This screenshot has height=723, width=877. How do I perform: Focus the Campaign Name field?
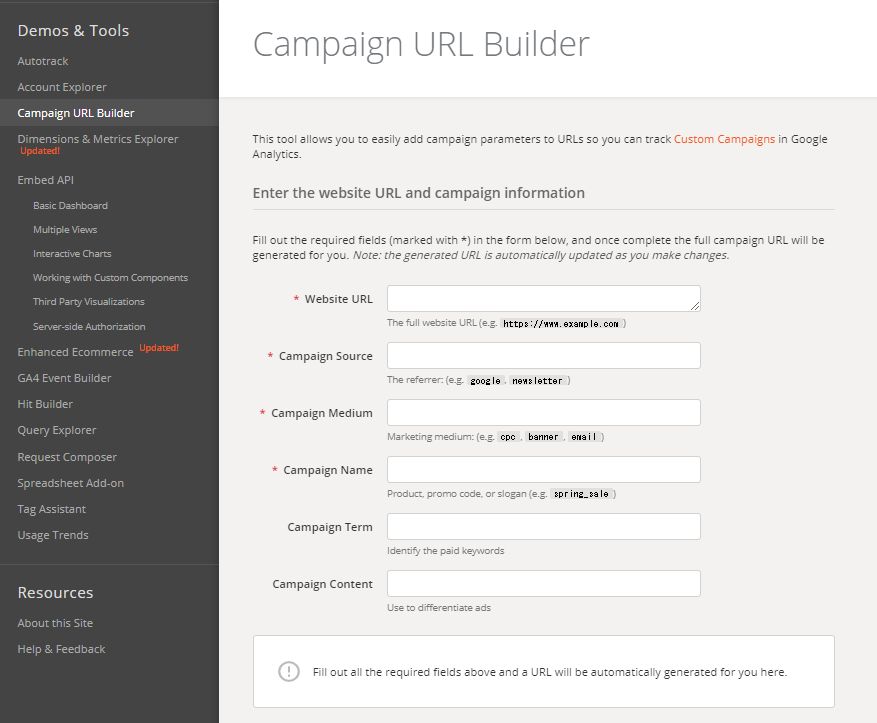544,470
